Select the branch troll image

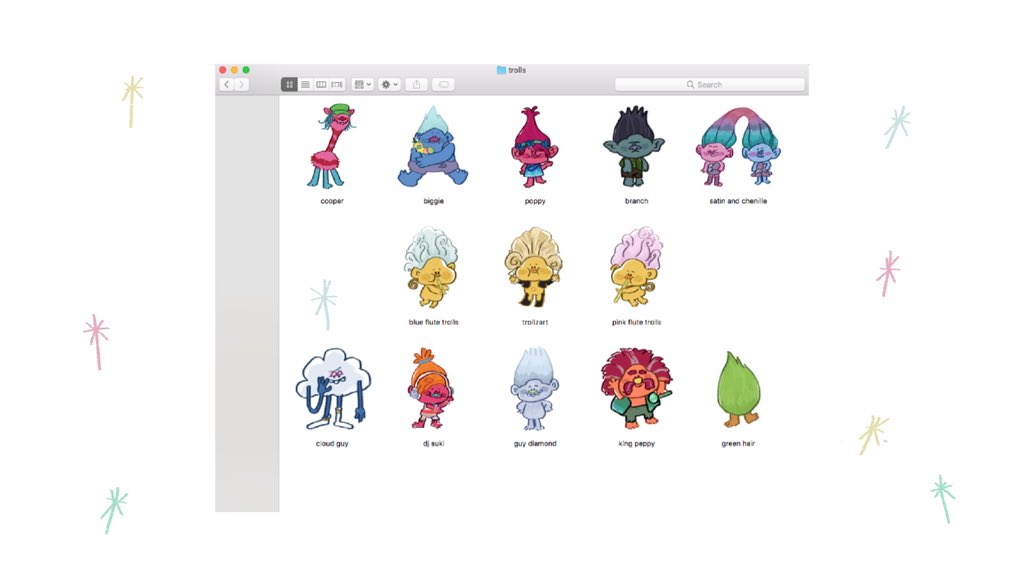(x=635, y=146)
